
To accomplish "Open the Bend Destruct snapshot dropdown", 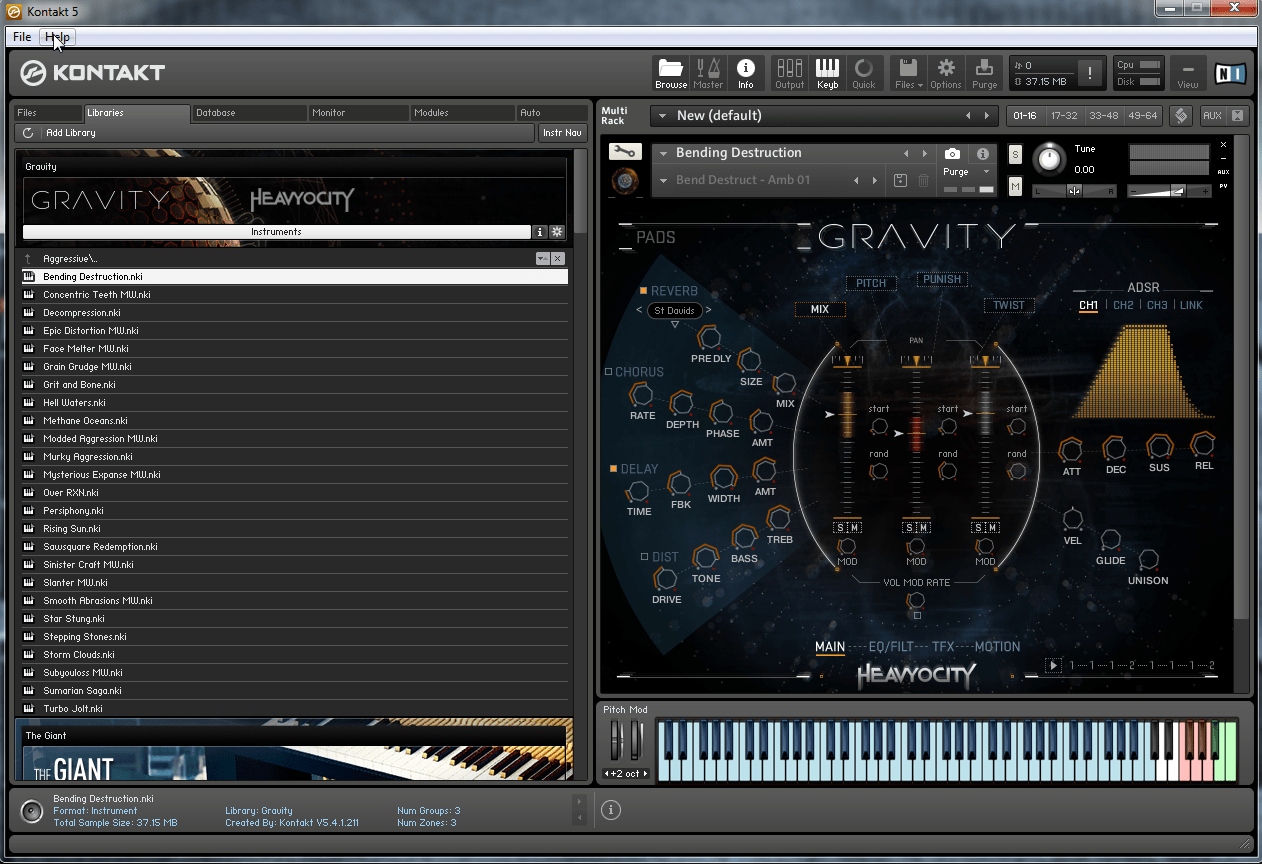I will pyautogui.click(x=663, y=180).
